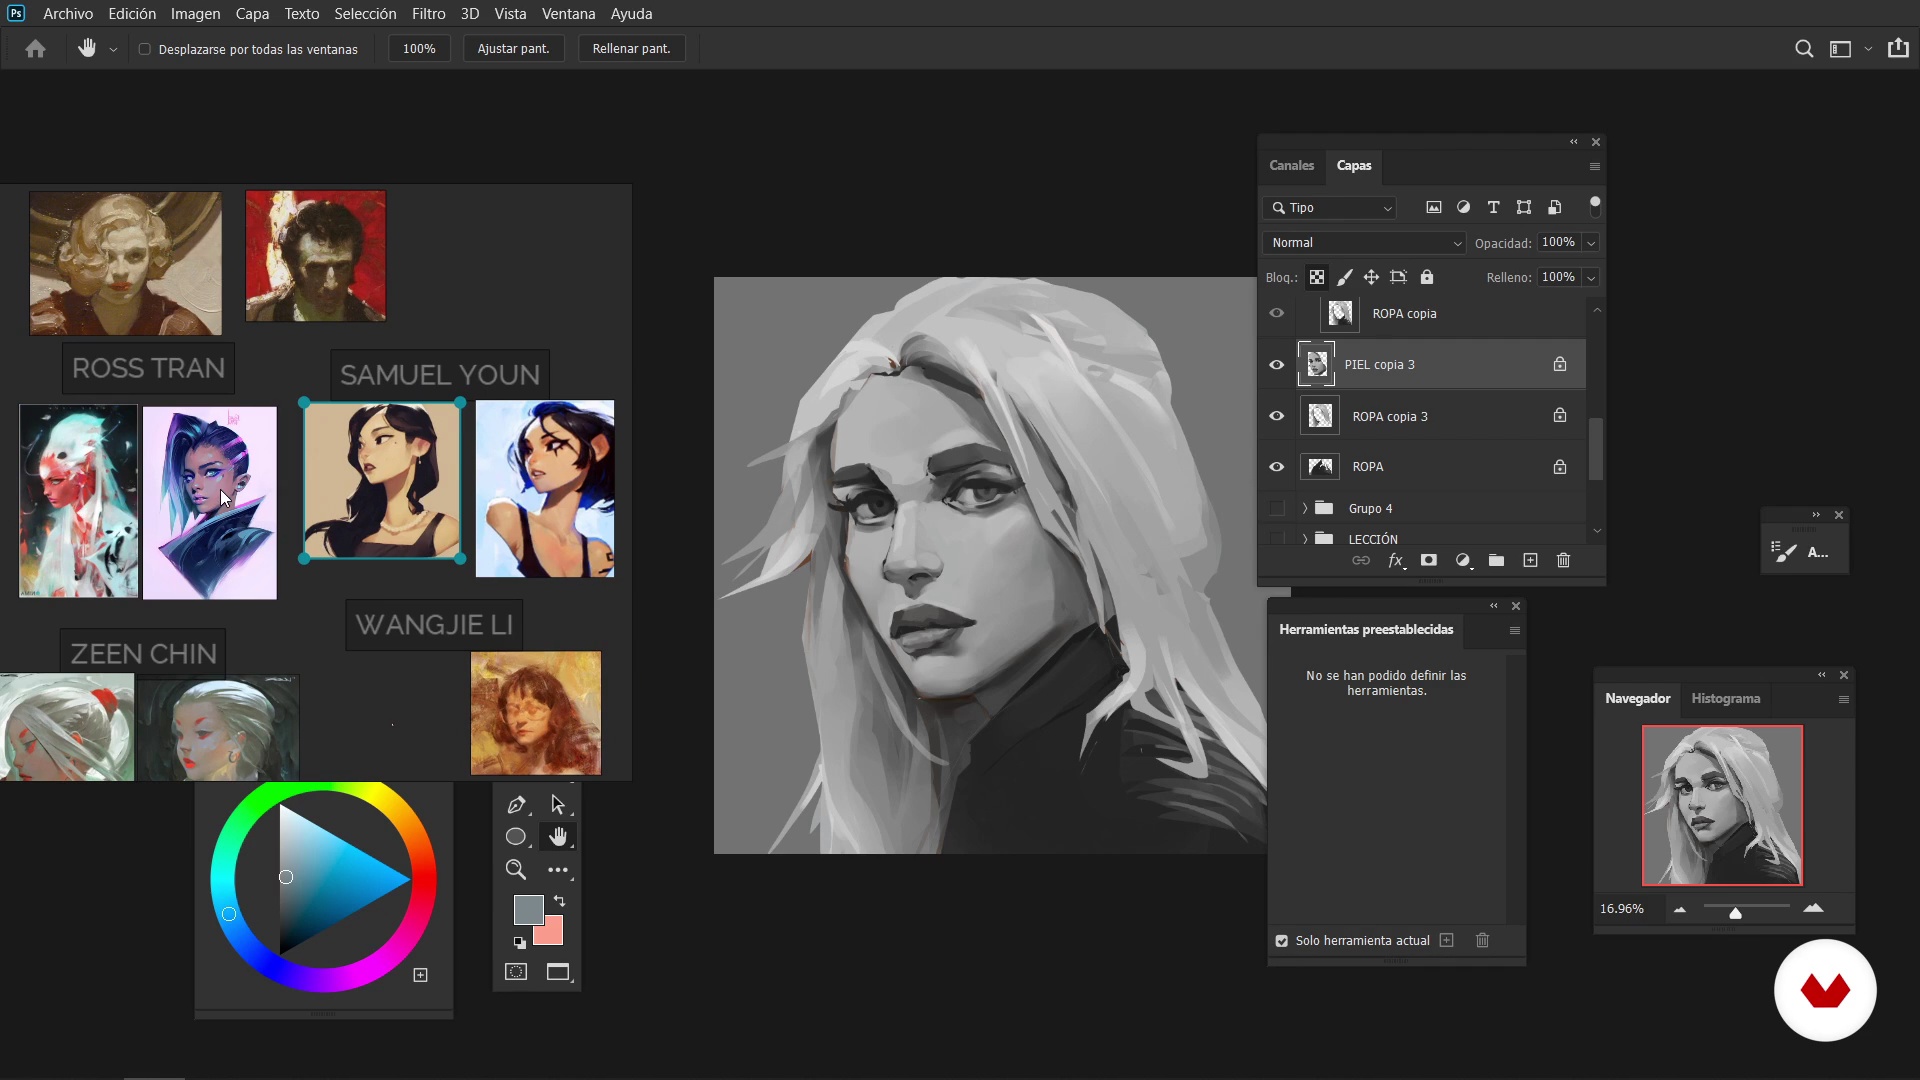The height and width of the screenshot is (1080, 1920).
Task: Open search with the magnifier icon
Action: 1804,49
